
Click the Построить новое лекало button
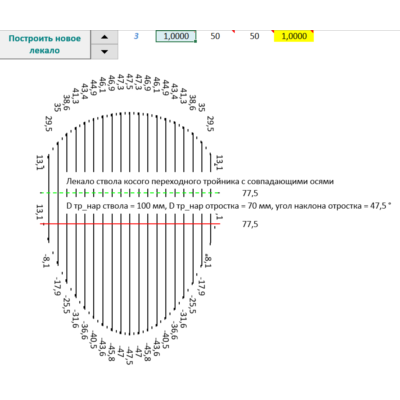click(45, 45)
